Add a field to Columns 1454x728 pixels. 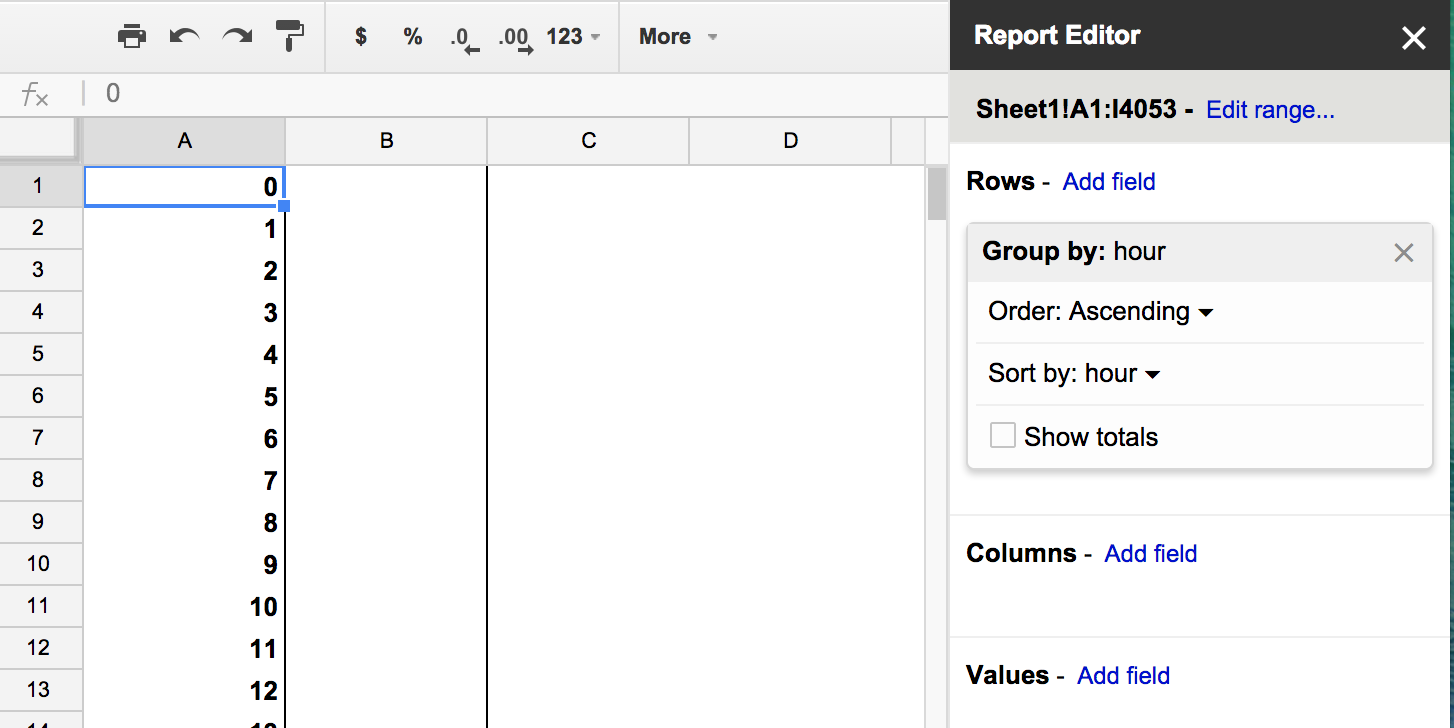click(x=1151, y=554)
